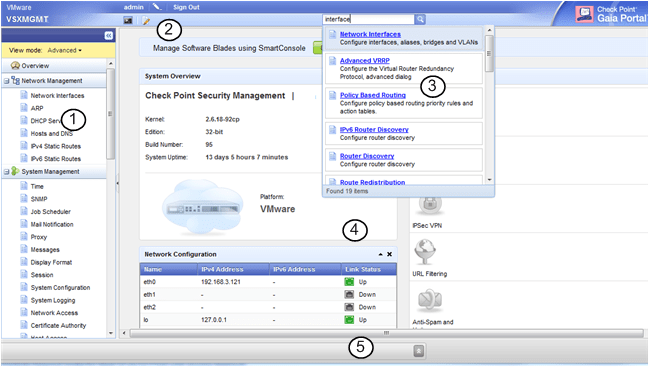Open the terminal console icon in toolbar
This screenshot has height=367, width=649.
click(x=128, y=20)
